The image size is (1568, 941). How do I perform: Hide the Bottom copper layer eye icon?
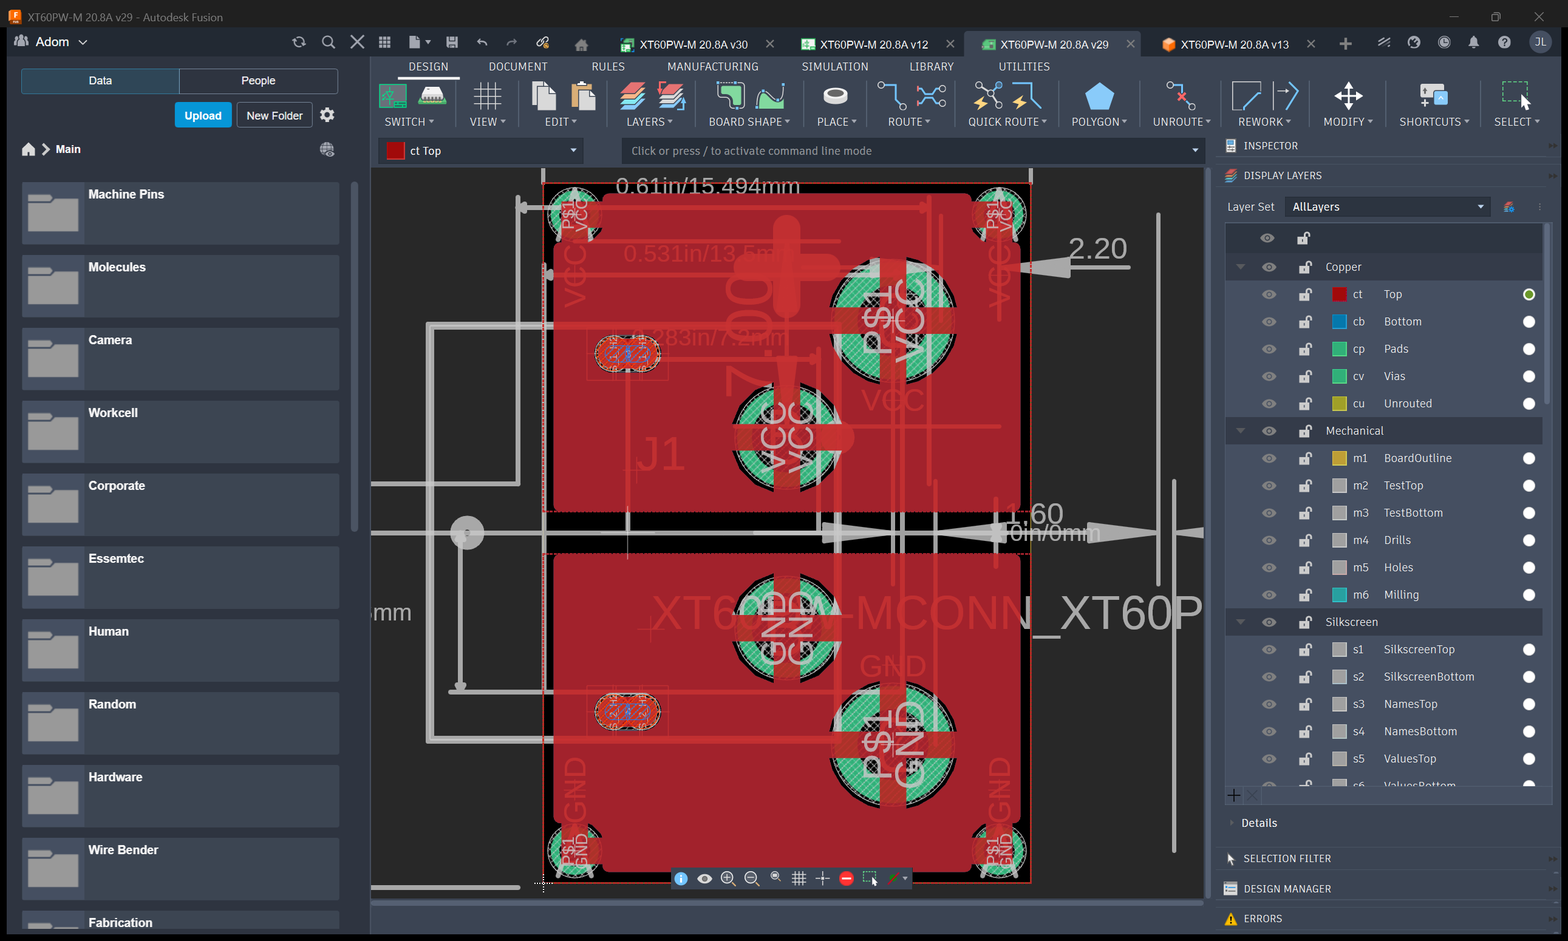(1268, 322)
